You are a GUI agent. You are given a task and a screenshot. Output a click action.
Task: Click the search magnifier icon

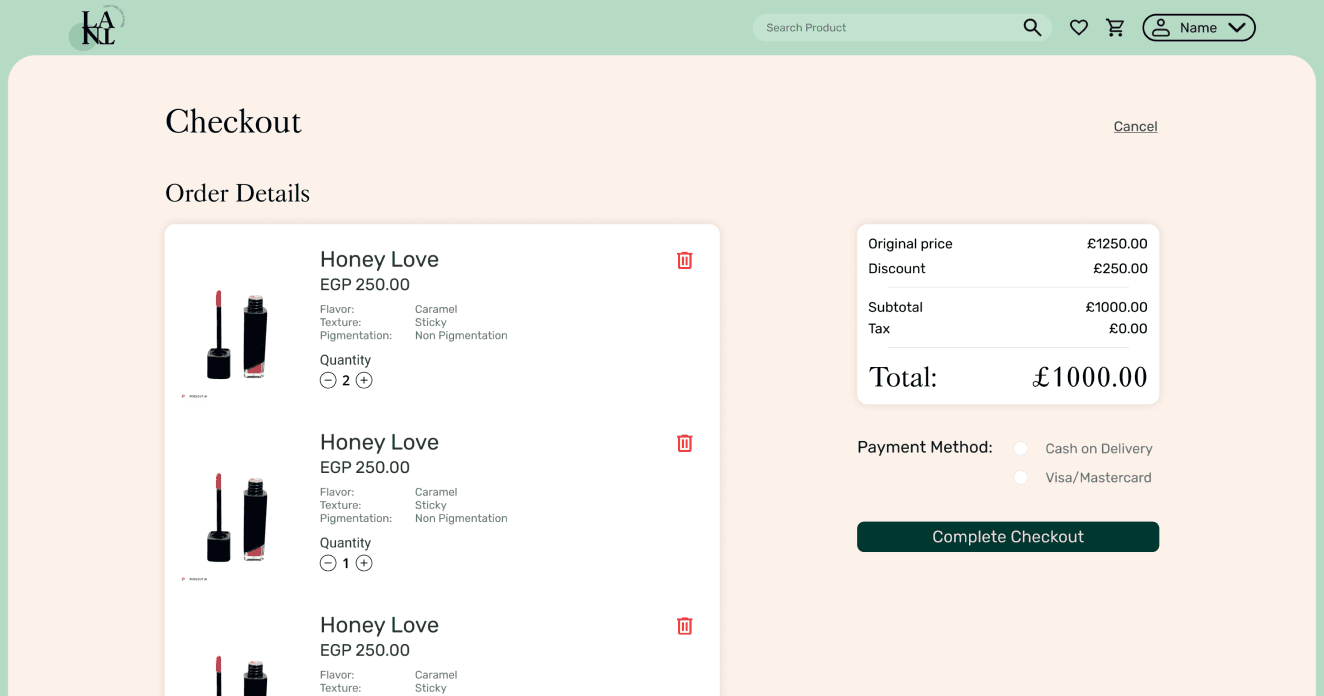(1032, 28)
